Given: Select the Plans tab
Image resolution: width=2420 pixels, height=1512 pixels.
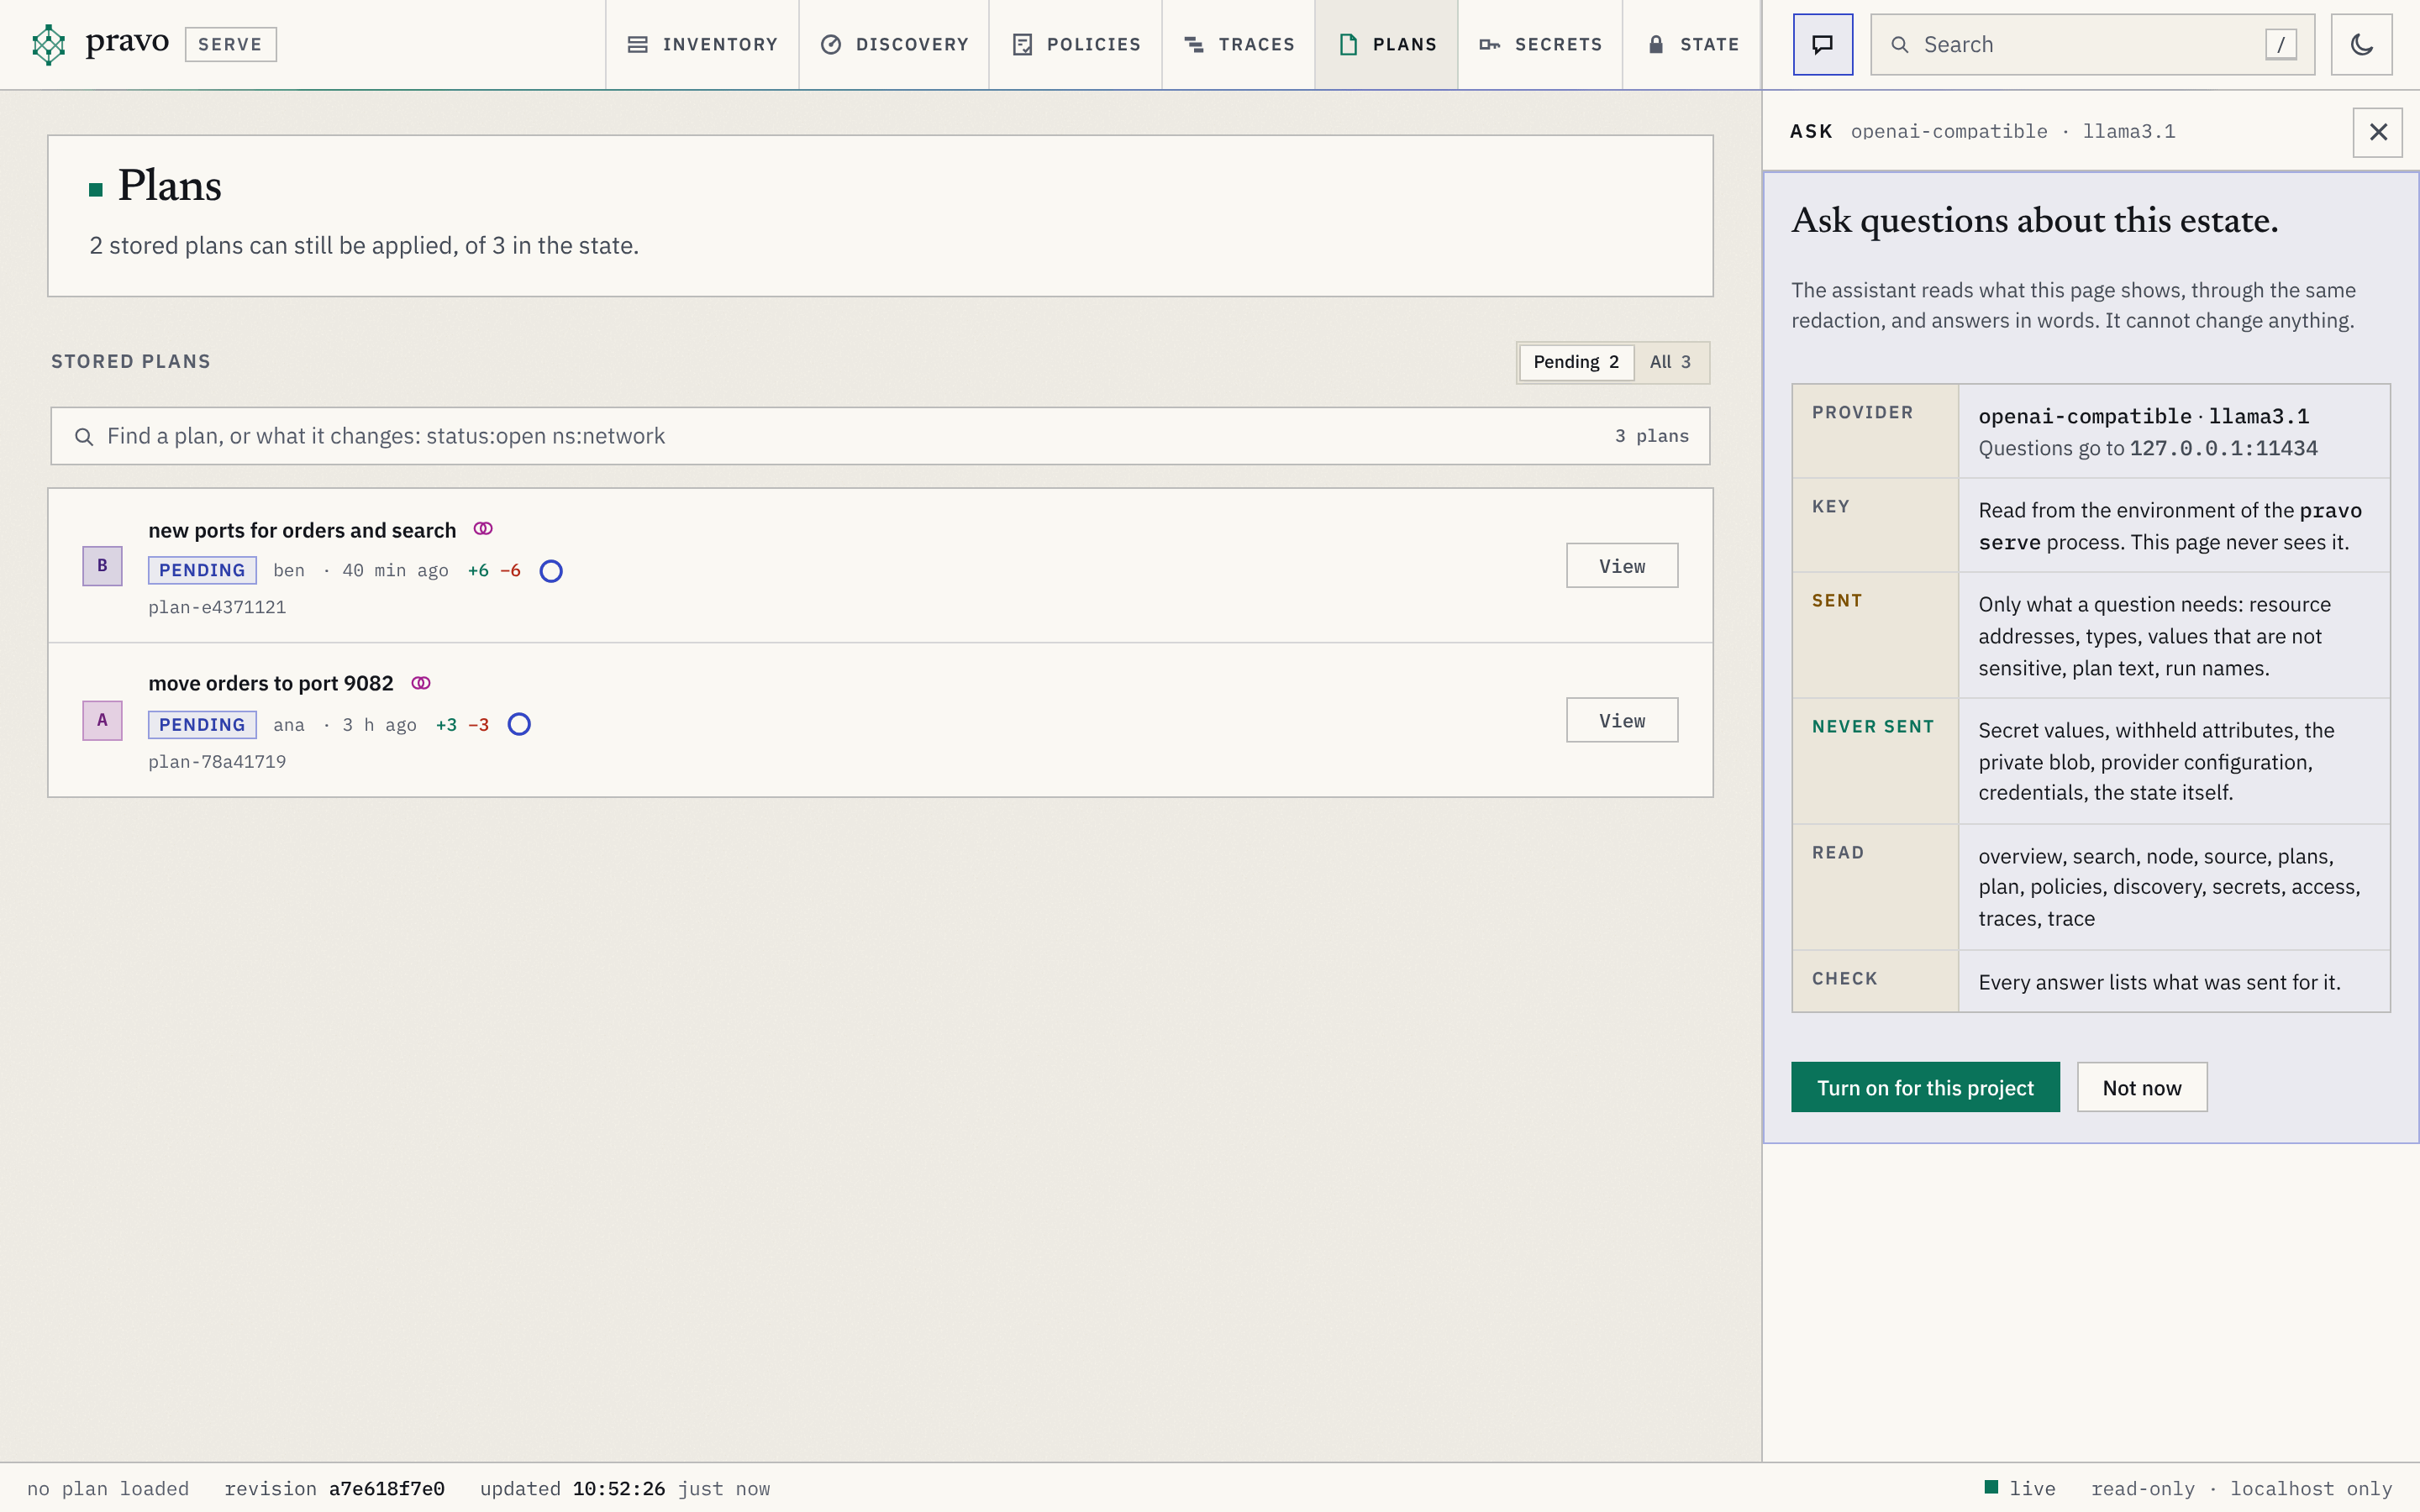Looking at the screenshot, I should coord(1386,44).
